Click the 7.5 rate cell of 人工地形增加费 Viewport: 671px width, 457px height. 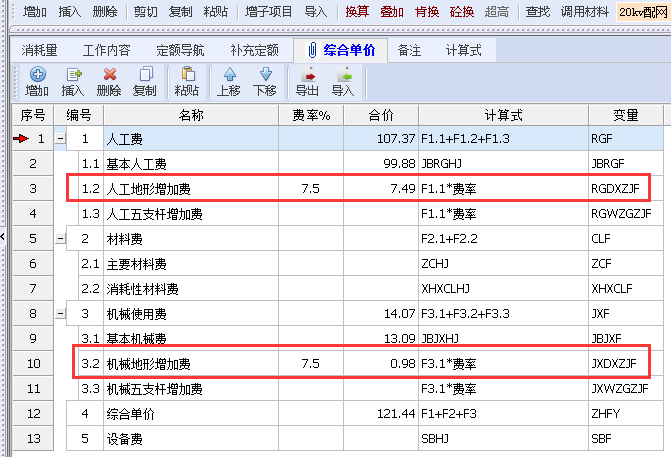point(311,189)
